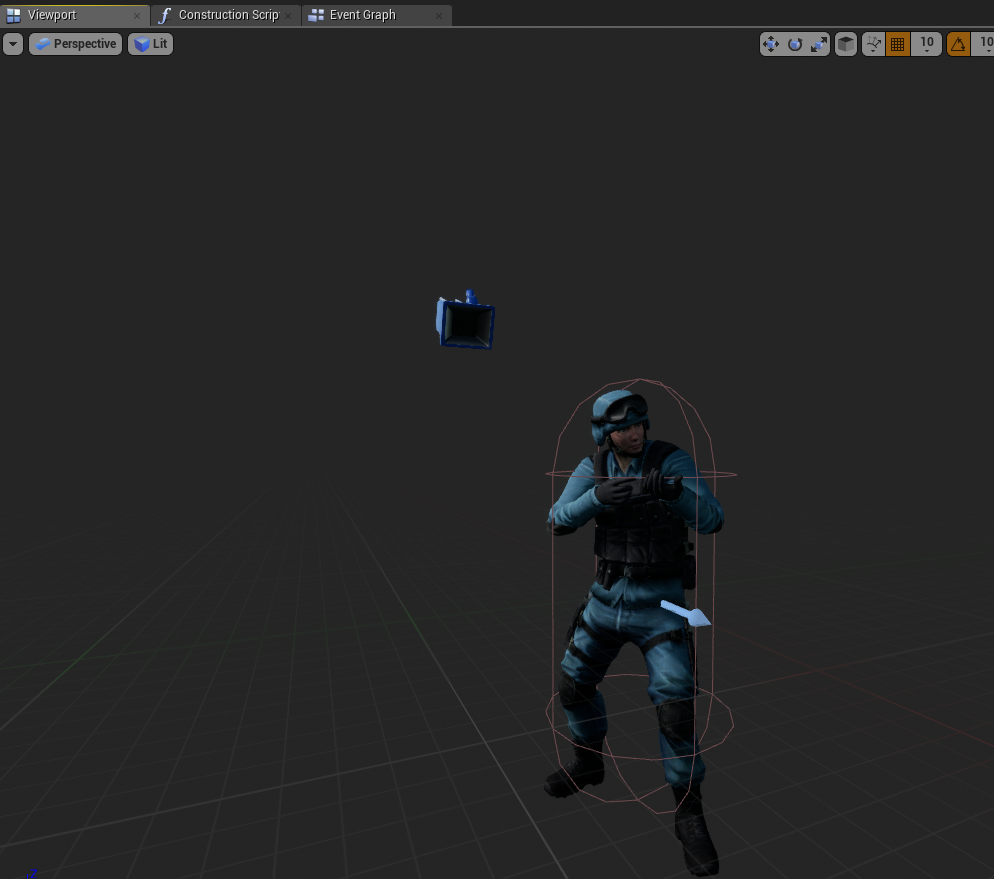Open surface snapping options

(874, 44)
